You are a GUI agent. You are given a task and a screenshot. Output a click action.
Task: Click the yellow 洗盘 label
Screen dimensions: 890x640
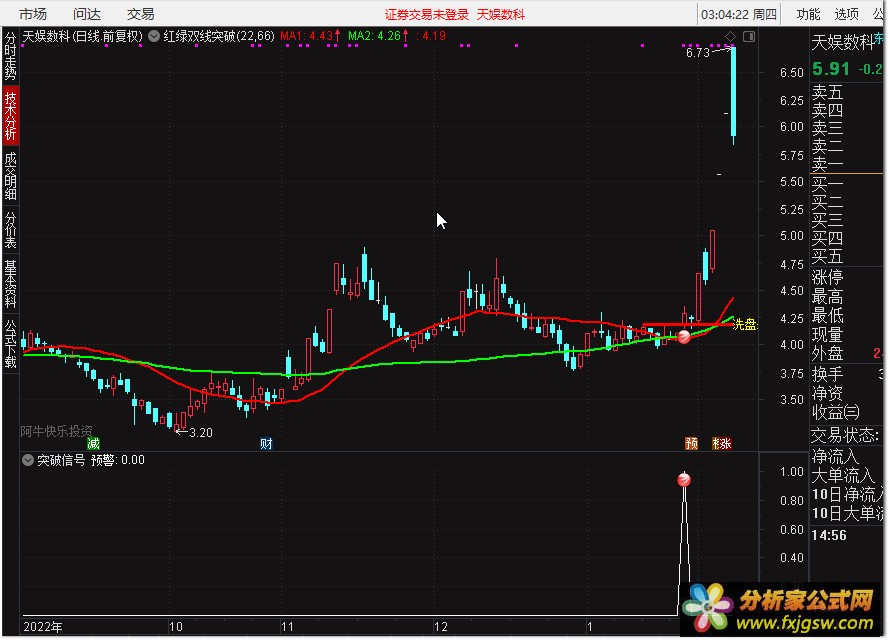pyautogui.click(x=745, y=325)
